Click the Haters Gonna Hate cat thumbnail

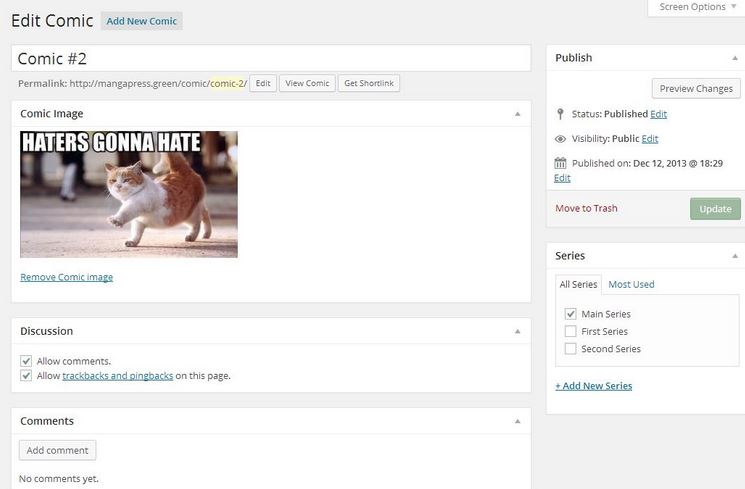(x=129, y=194)
